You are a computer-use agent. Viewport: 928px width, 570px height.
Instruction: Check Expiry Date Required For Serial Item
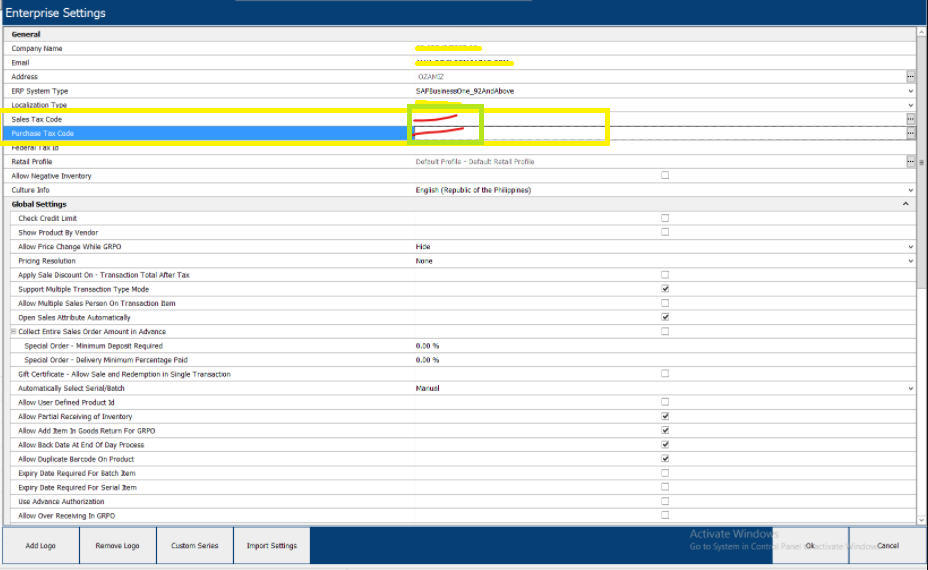pos(665,487)
